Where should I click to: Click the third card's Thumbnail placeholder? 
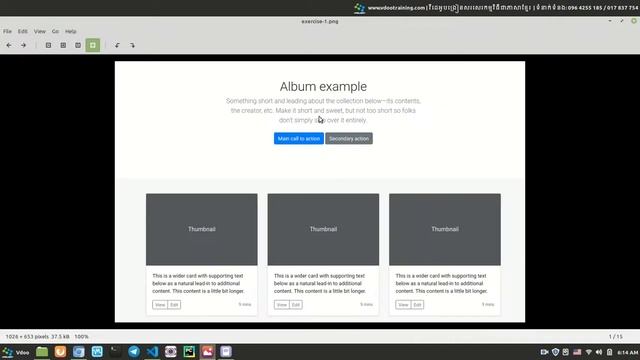445,229
